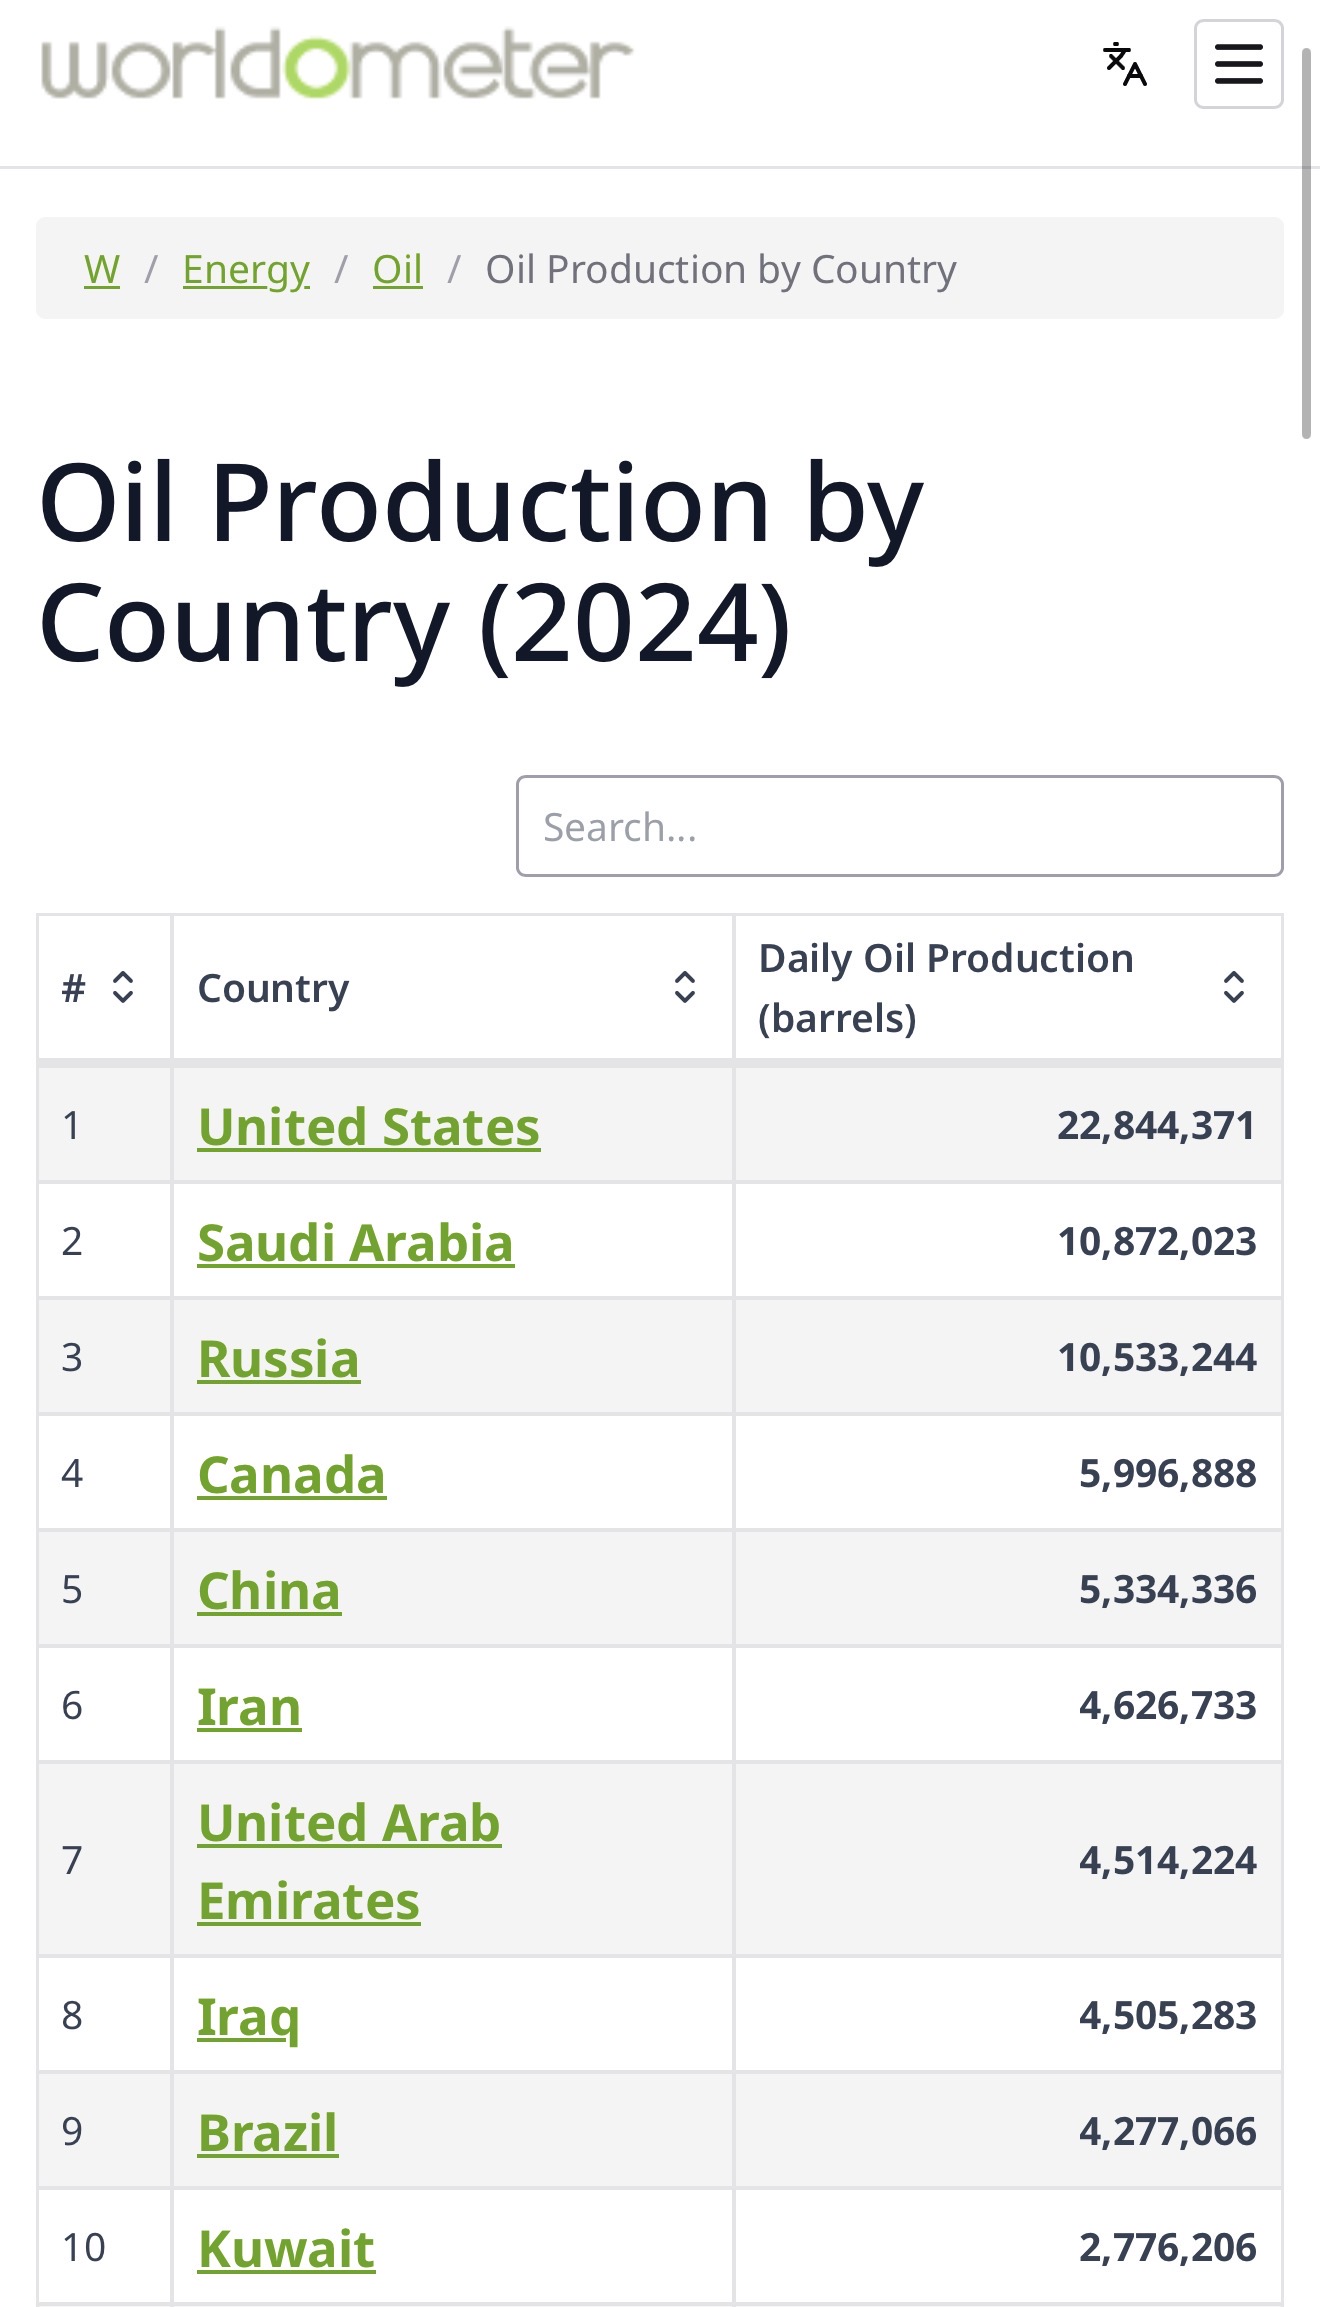Click the Iran link
Screen dimensions: 1320x2307
coord(249,1706)
